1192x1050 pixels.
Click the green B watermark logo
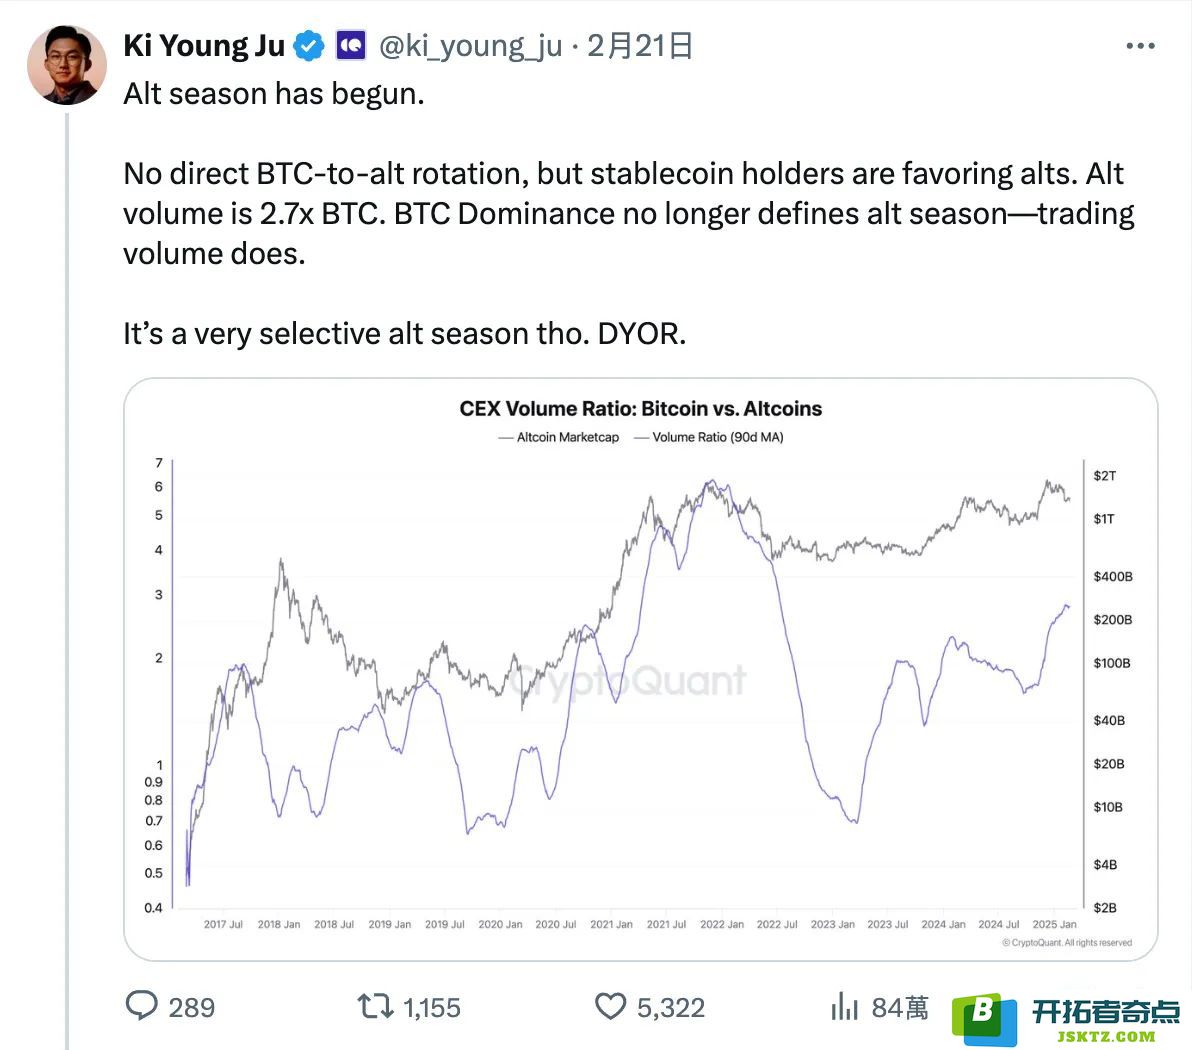click(x=984, y=1019)
